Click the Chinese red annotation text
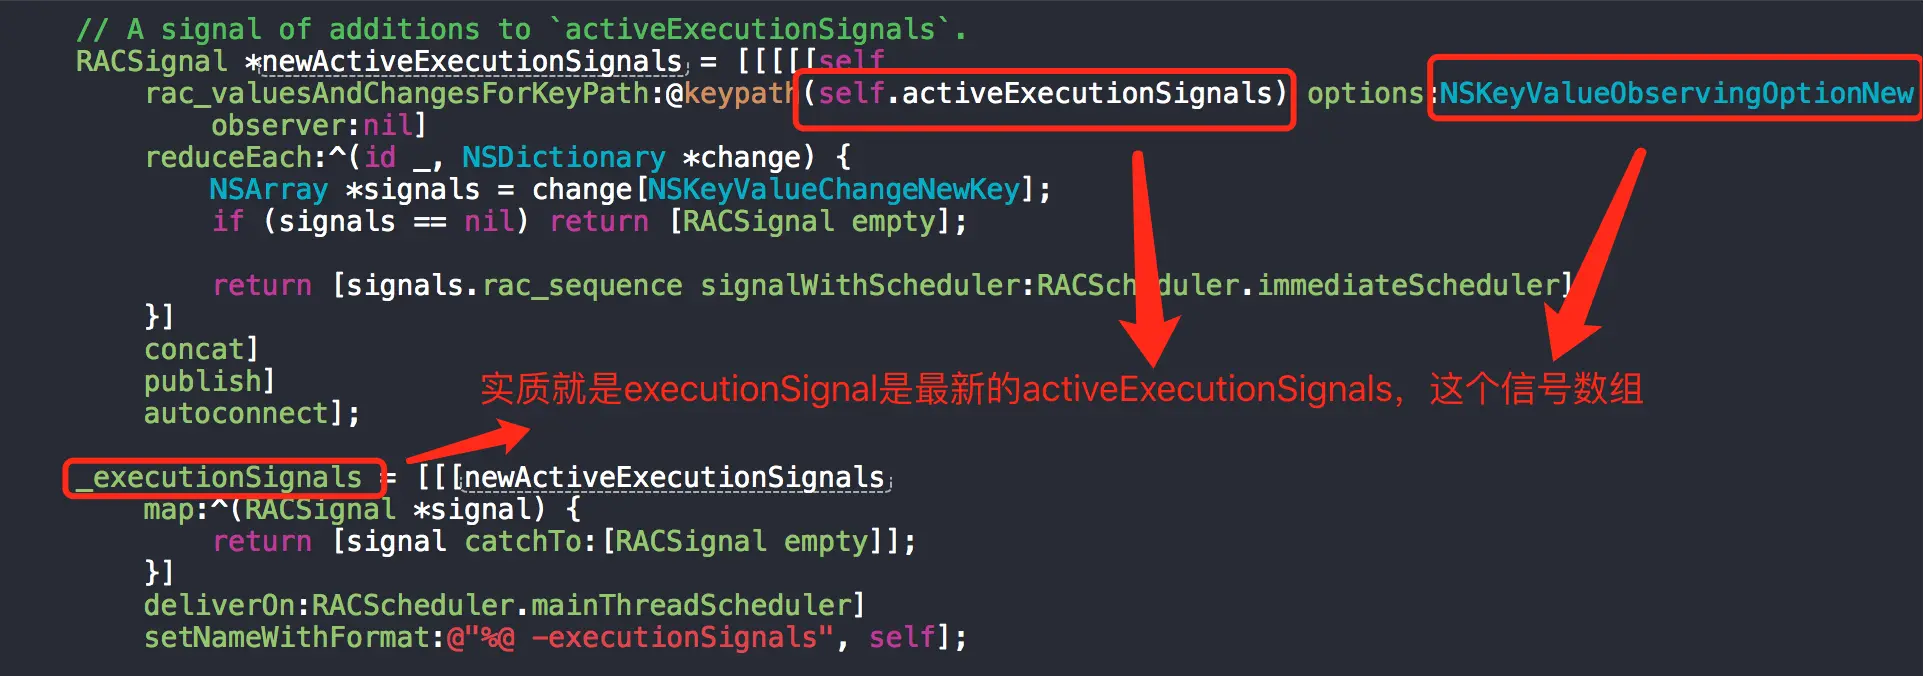 (x=1060, y=389)
